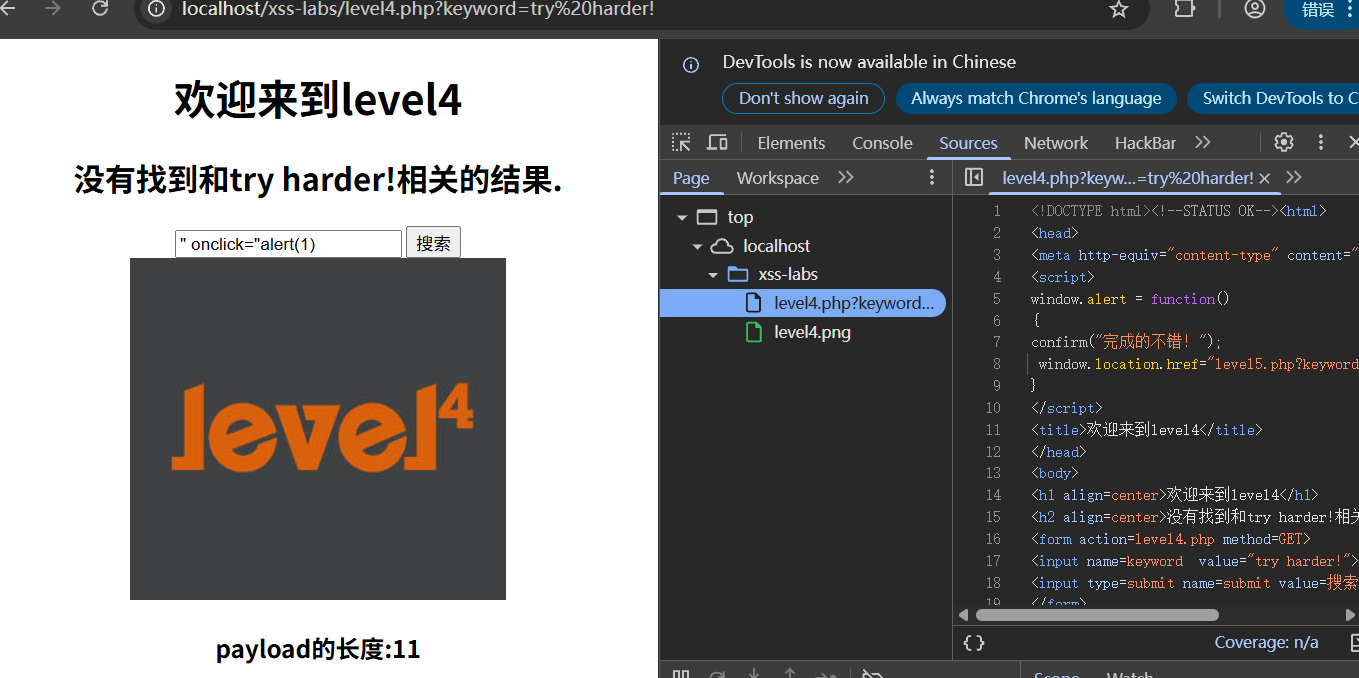Reload the page with browser refresh icon

100,9
